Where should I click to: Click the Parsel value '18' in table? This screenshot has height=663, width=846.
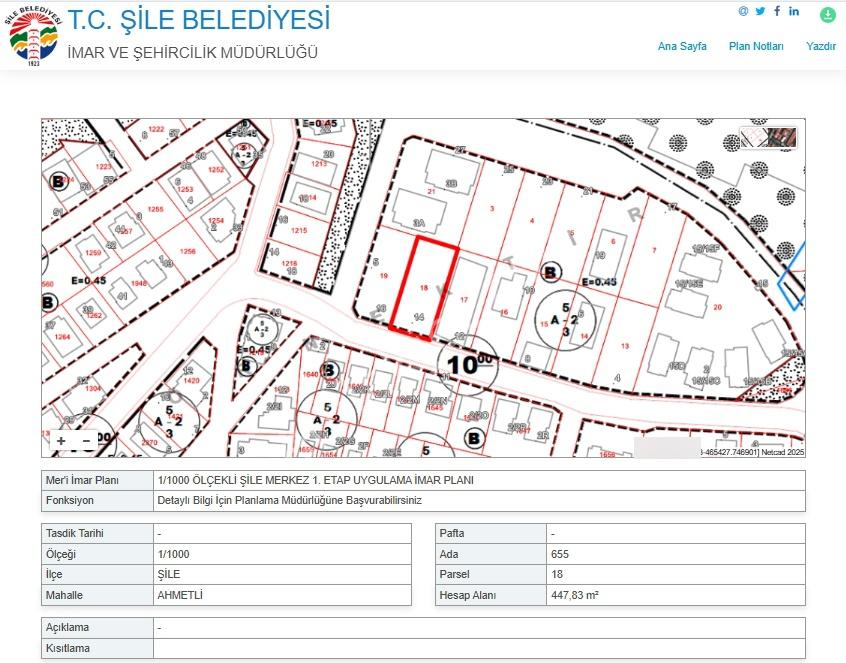(557, 574)
